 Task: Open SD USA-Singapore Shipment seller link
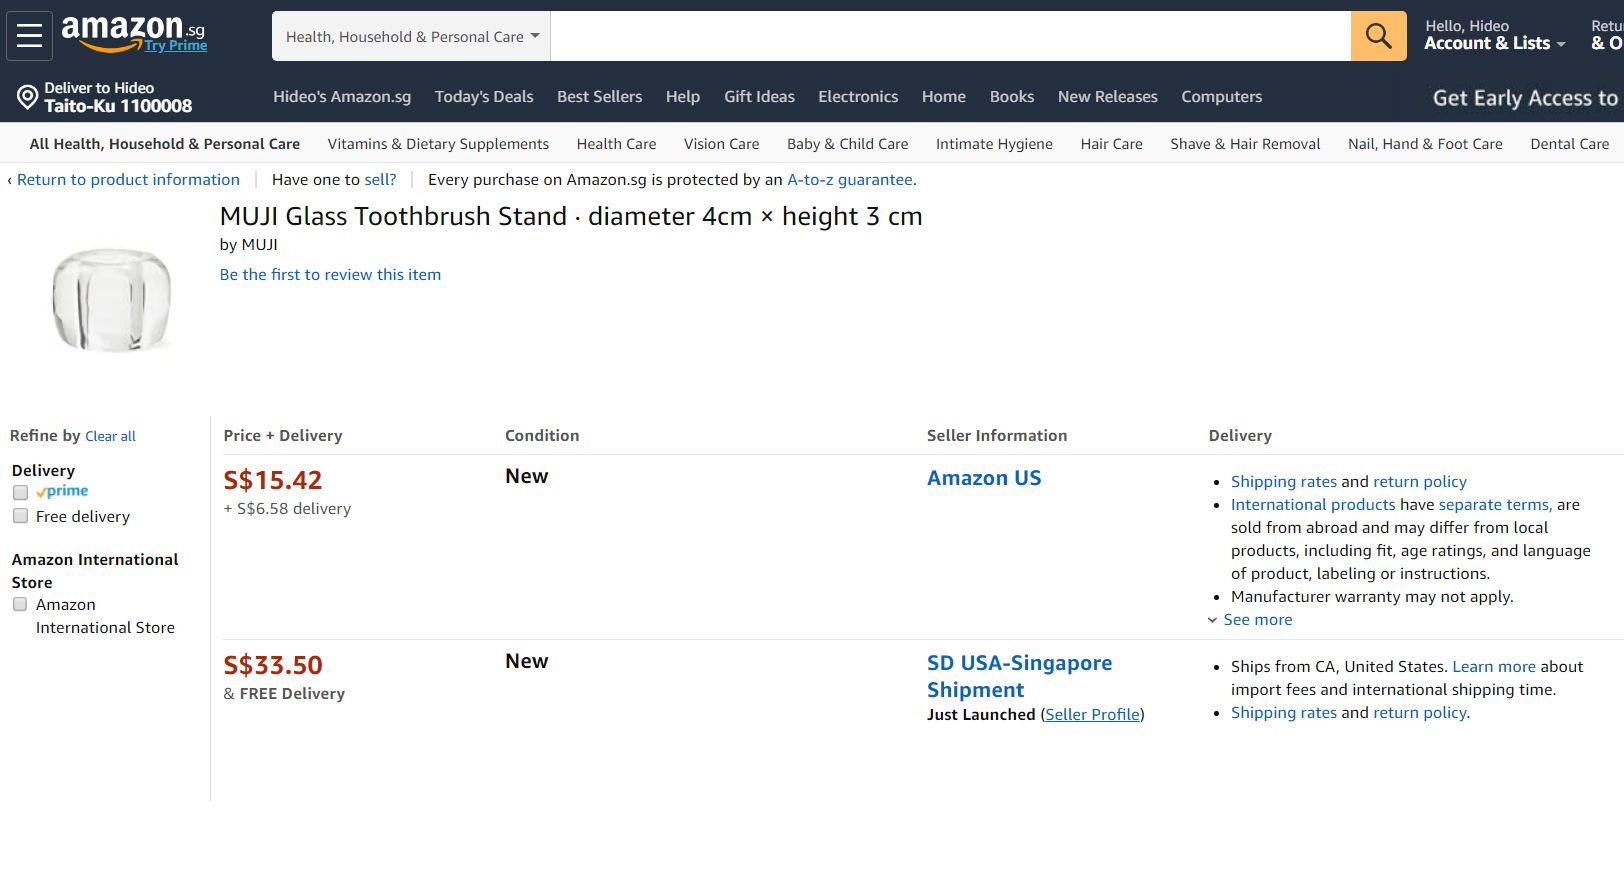[x=1020, y=676]
